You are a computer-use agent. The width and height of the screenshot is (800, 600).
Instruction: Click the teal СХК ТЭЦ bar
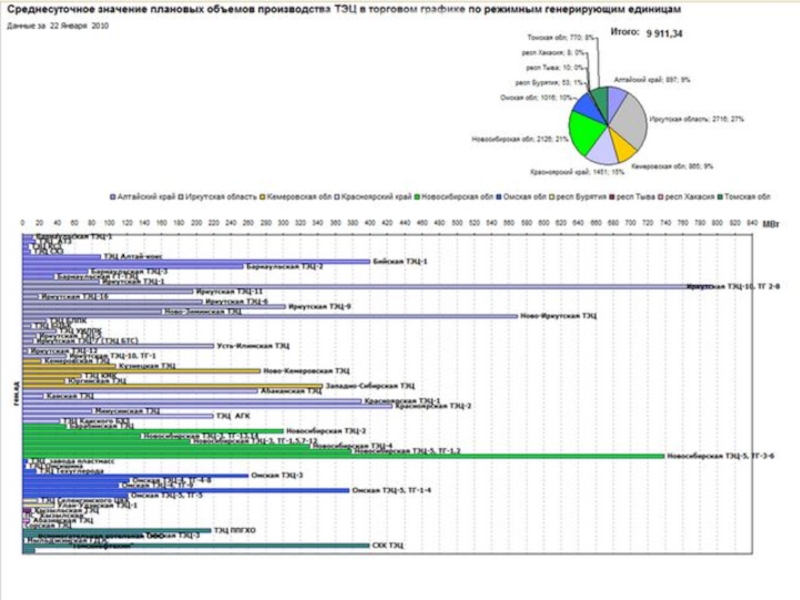click(x=196, y=546)
